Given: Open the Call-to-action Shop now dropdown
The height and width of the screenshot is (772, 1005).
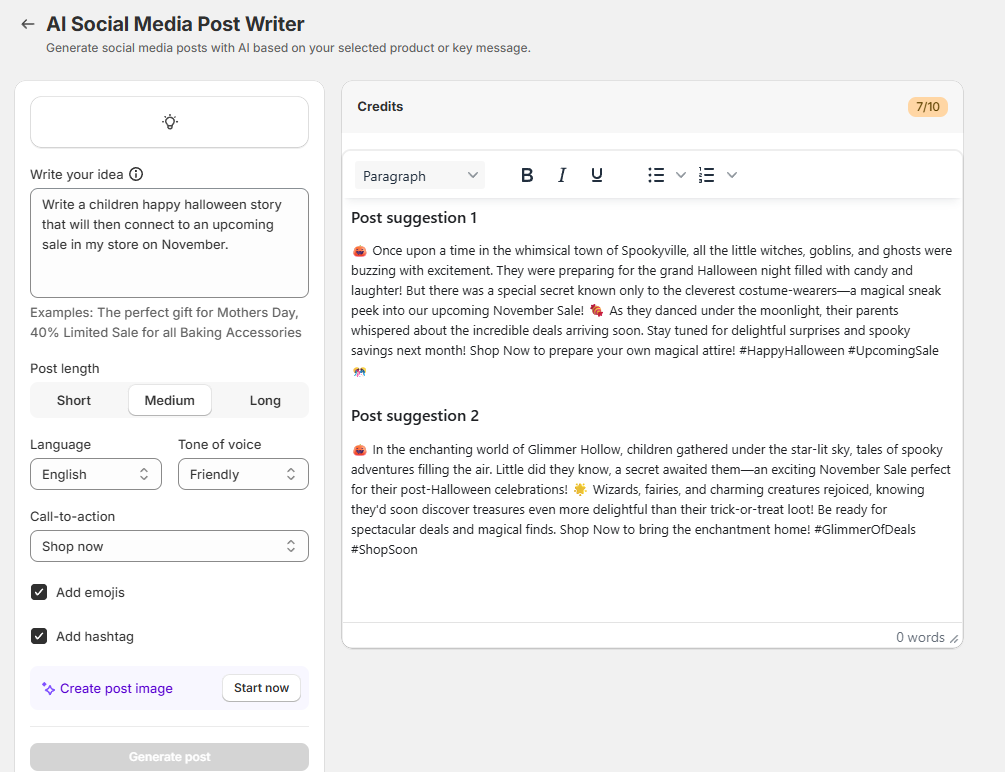Looking at the screenshot, I should (169, 546).
